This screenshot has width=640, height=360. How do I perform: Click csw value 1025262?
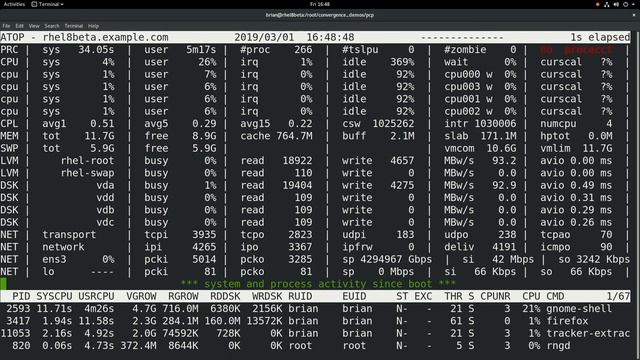[393, 124]
